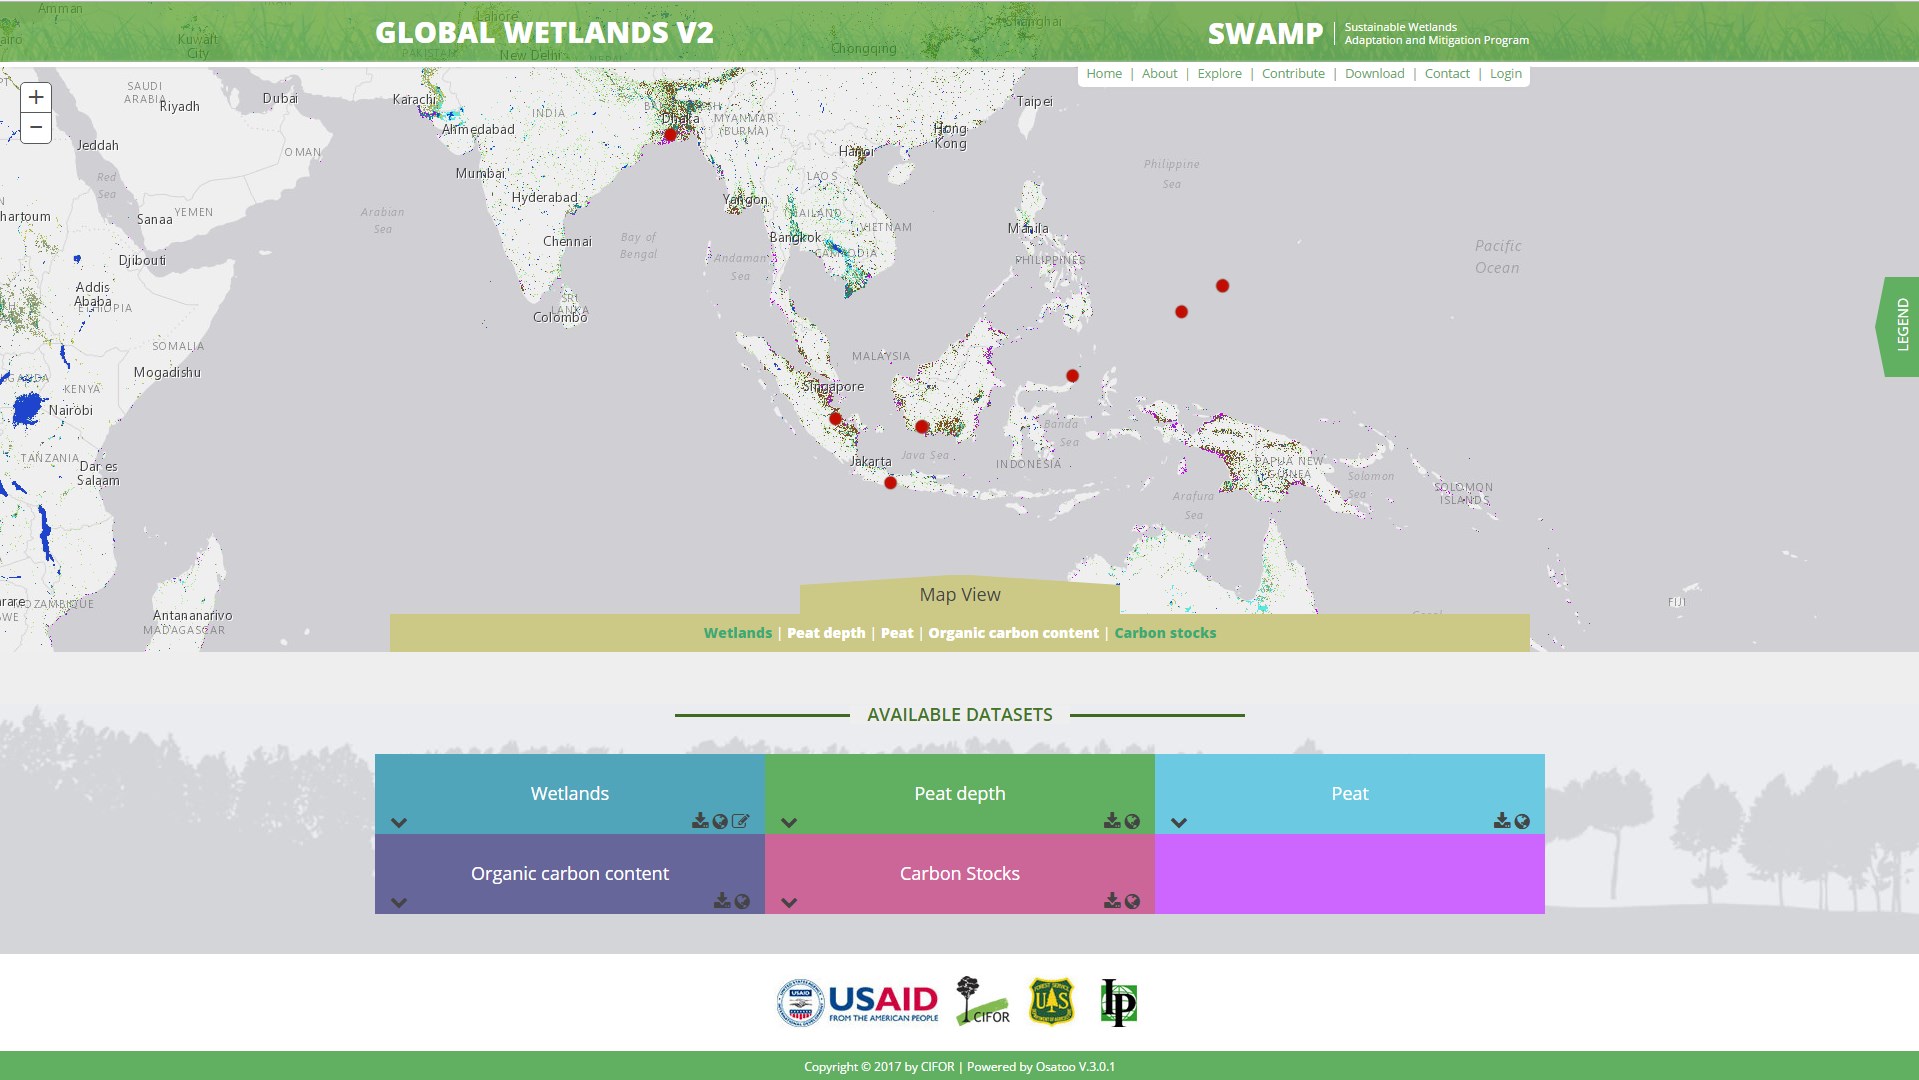Image resolution: width=1919 pixels, height=1080 pixels.
Task: Open the Peat depth globe icon
Action: coord(1132,821)
